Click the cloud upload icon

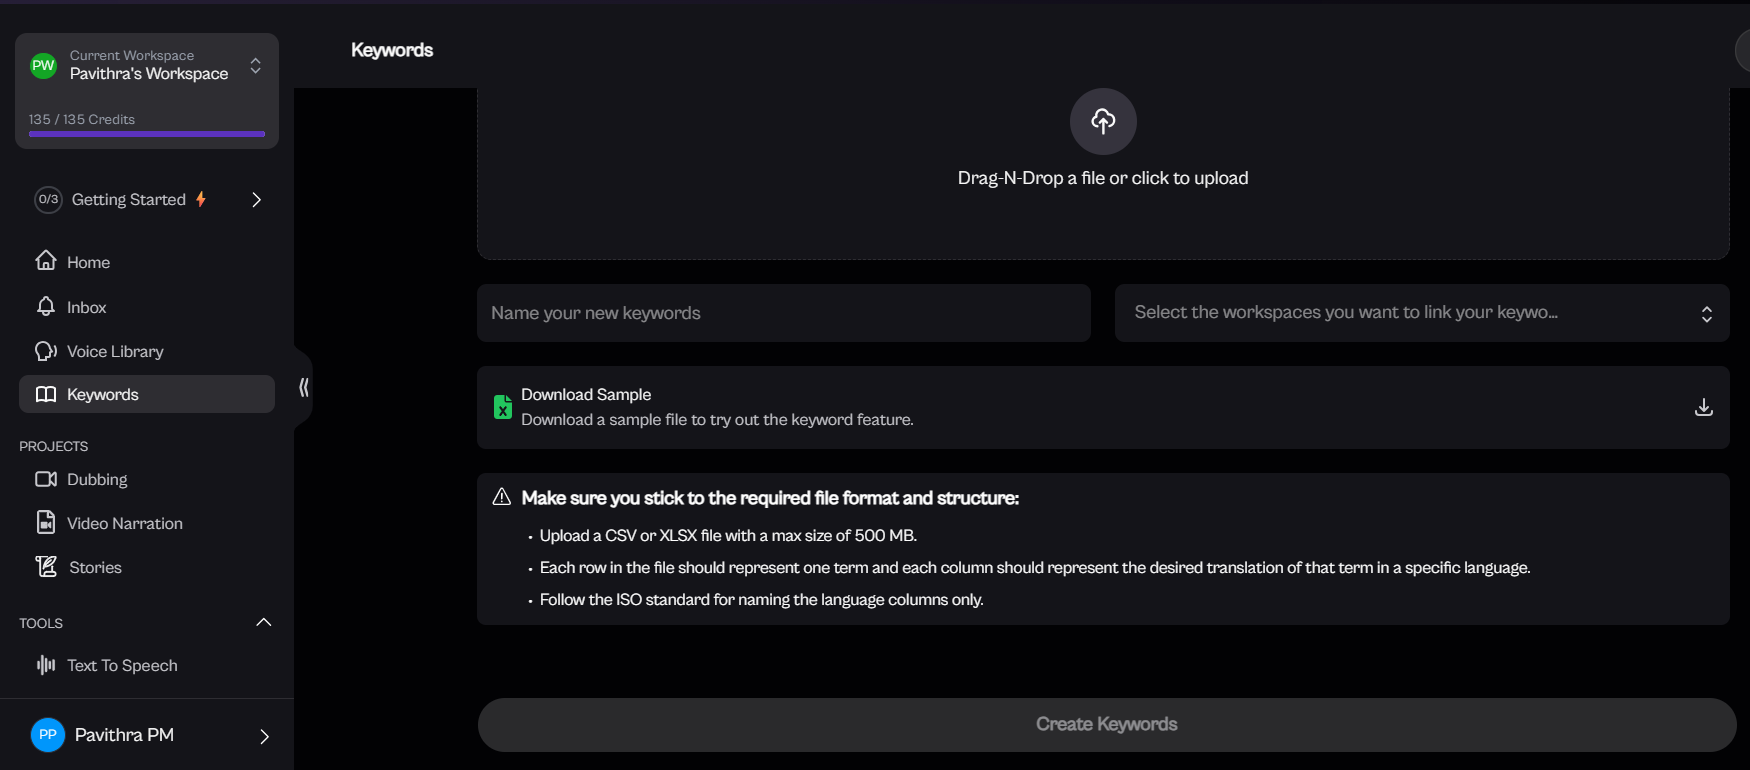click(x=1103, y=121)
